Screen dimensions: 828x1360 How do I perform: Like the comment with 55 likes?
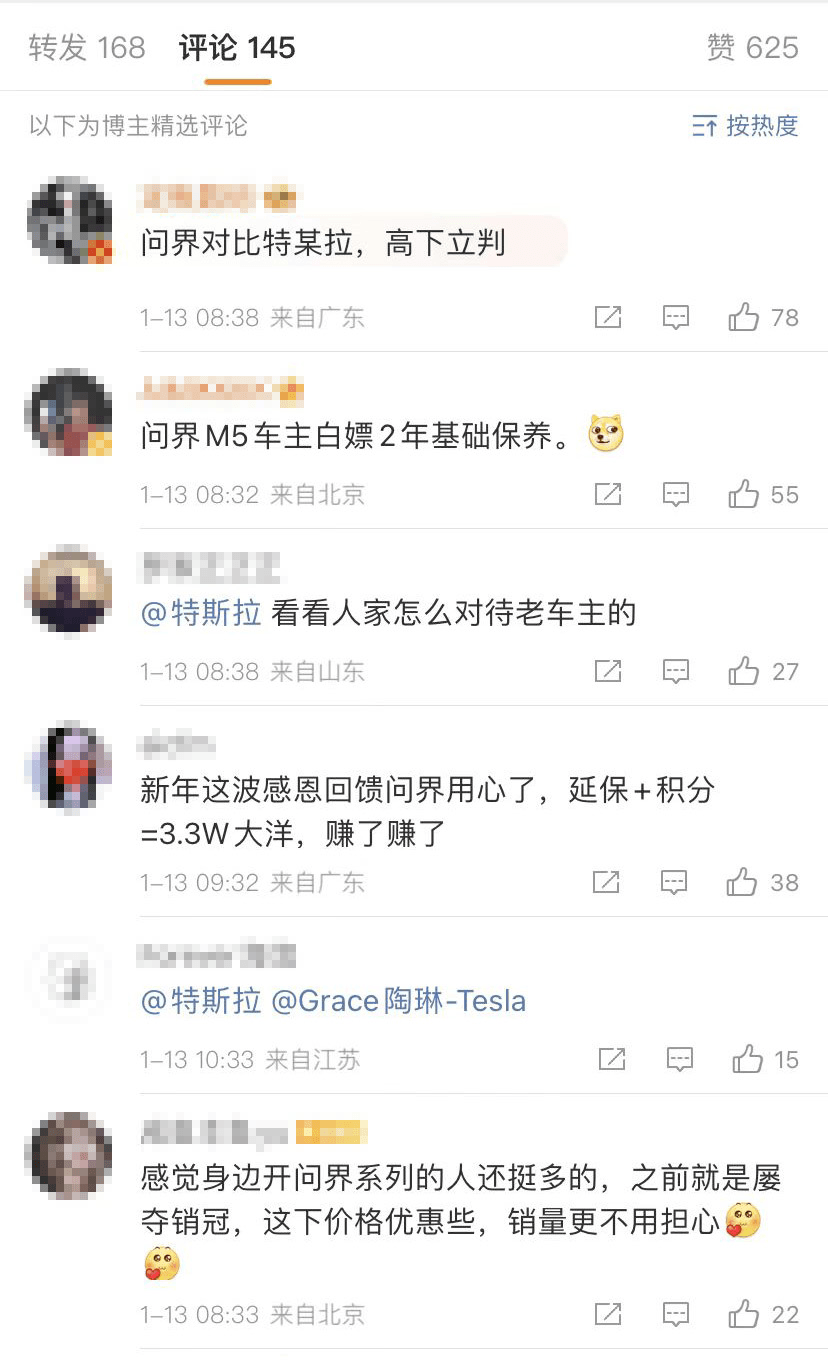(744, 493)
